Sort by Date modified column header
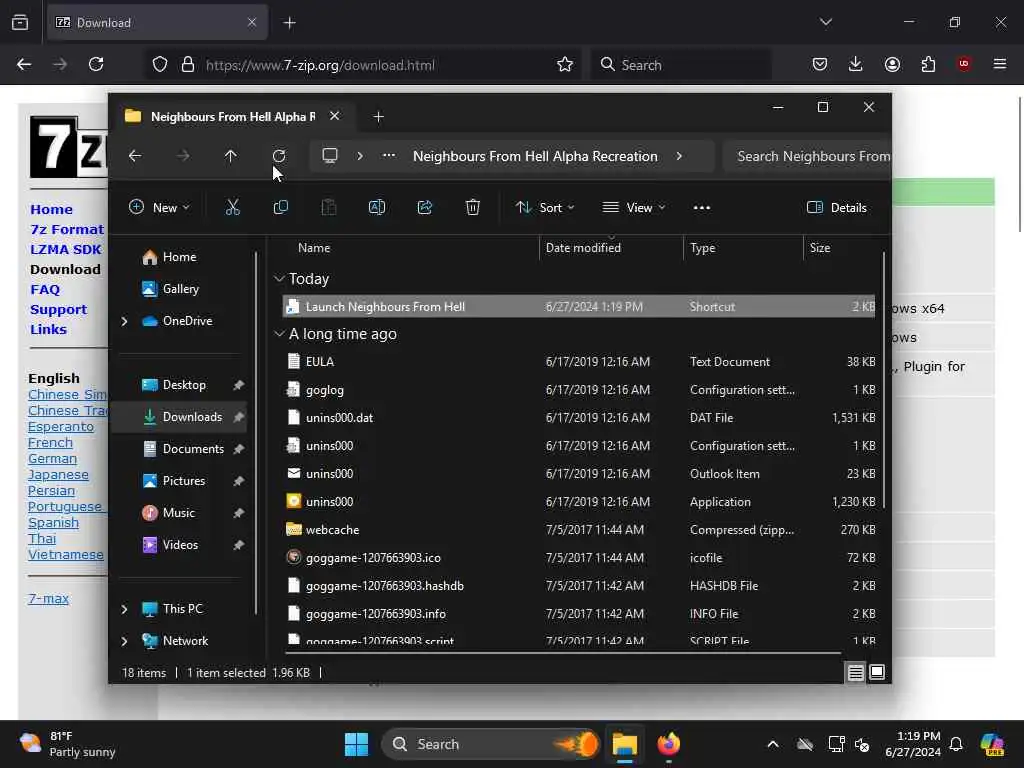This screenshot has width=1024, height=768. [583, 248]
